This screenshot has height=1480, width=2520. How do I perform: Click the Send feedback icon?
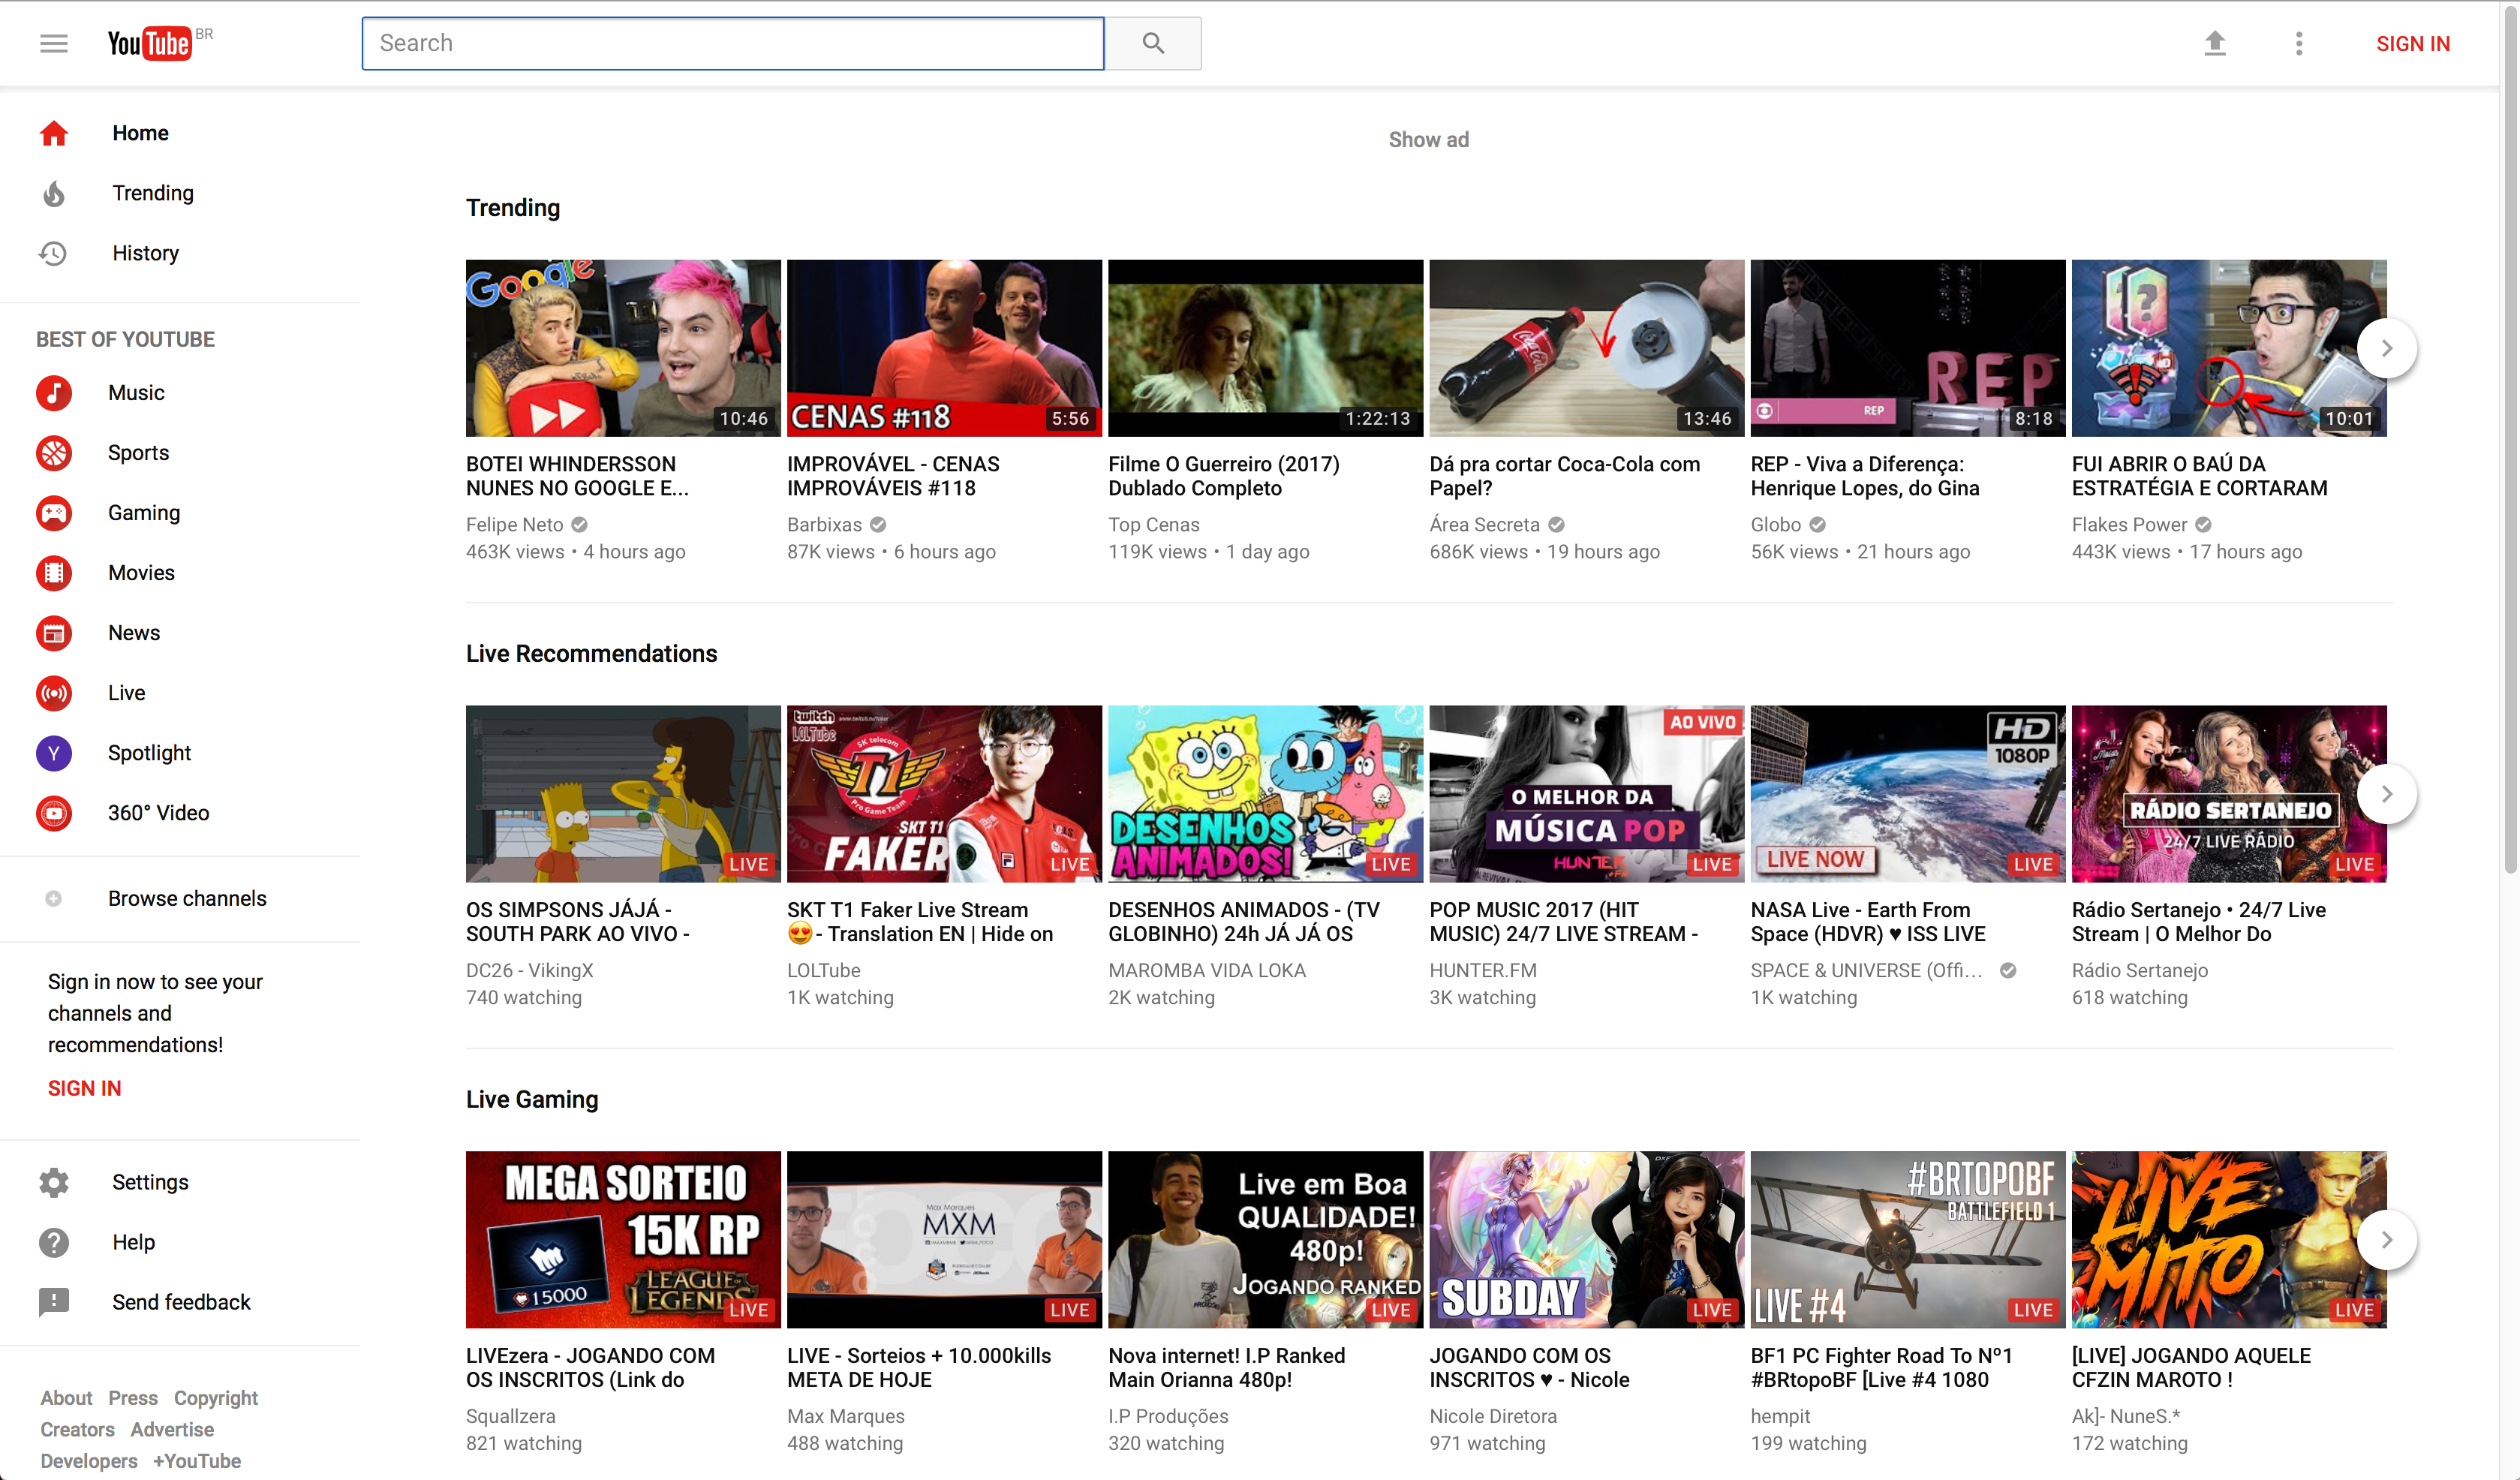(54, 1302)
